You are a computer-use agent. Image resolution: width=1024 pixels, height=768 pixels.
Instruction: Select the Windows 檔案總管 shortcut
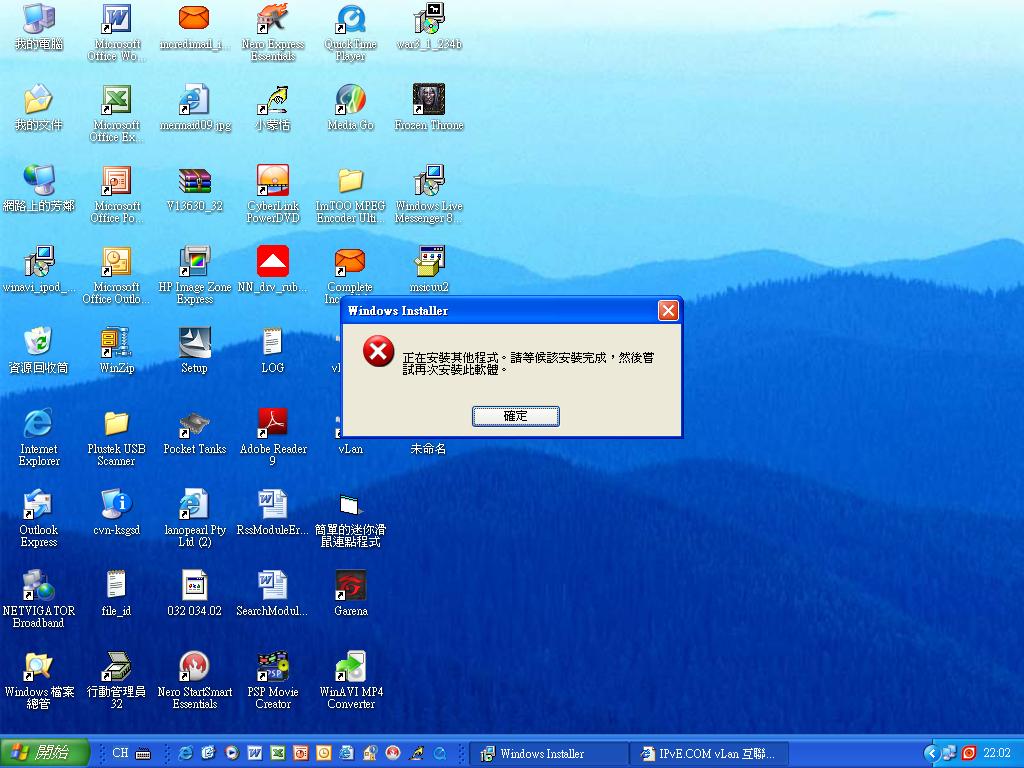[39, 681]
